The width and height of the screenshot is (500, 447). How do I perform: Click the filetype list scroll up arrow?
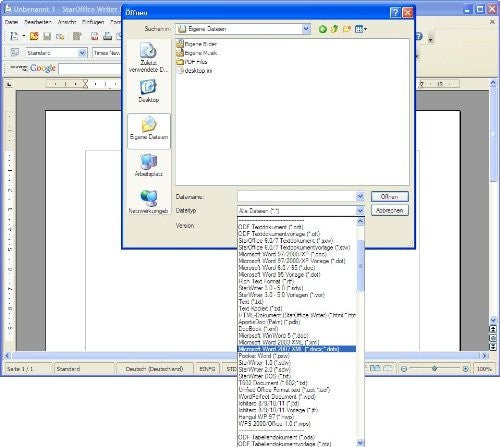(360, 221)
